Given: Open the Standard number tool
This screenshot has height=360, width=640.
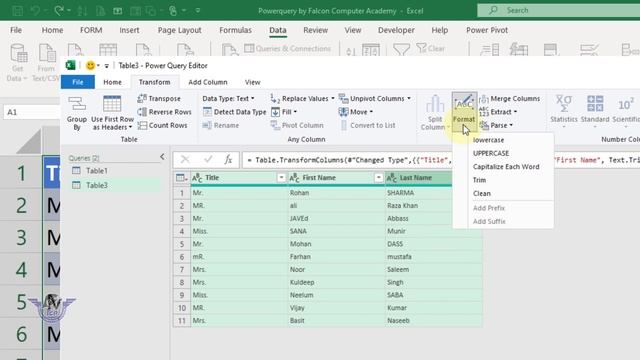Looking at the screenshot, I should coord(595,111).
